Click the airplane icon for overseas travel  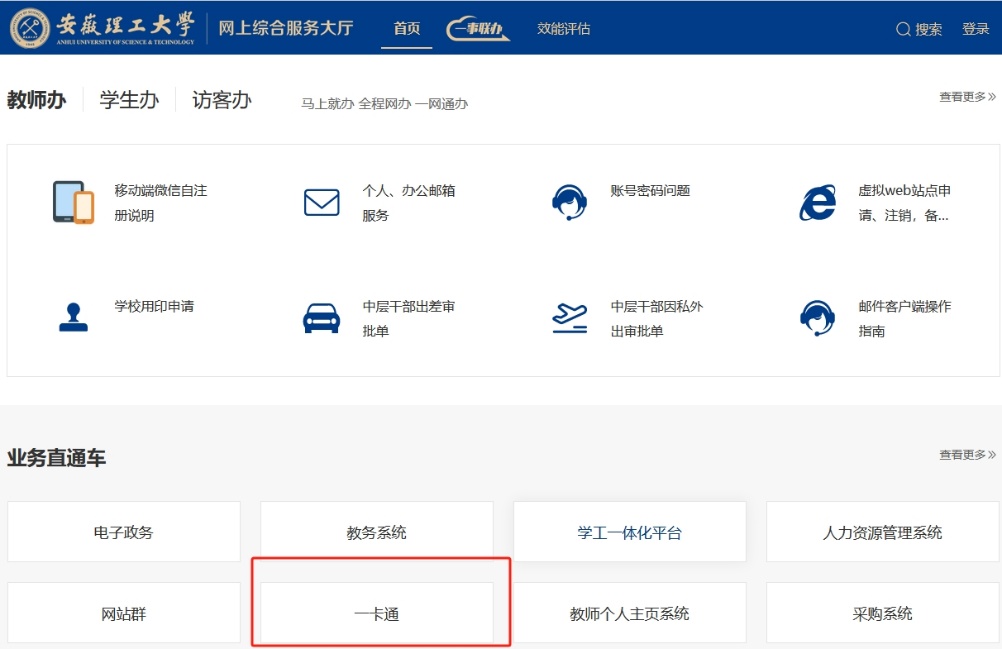pyautogui.click(x=569, y=318)
